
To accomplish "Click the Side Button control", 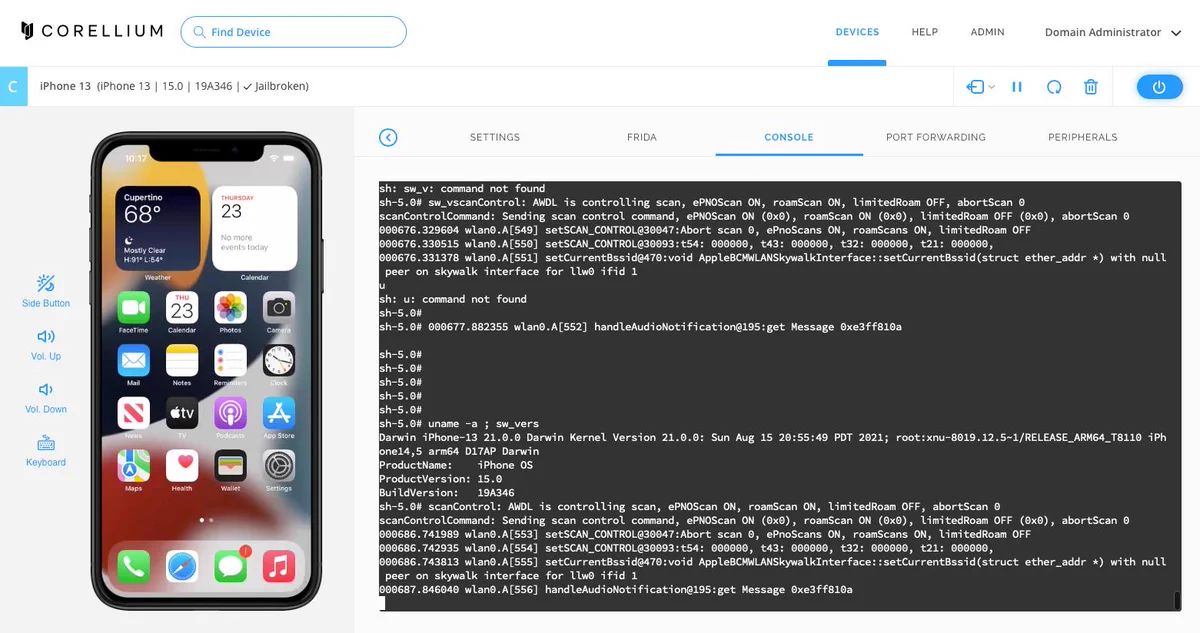I will coord(46,291).
